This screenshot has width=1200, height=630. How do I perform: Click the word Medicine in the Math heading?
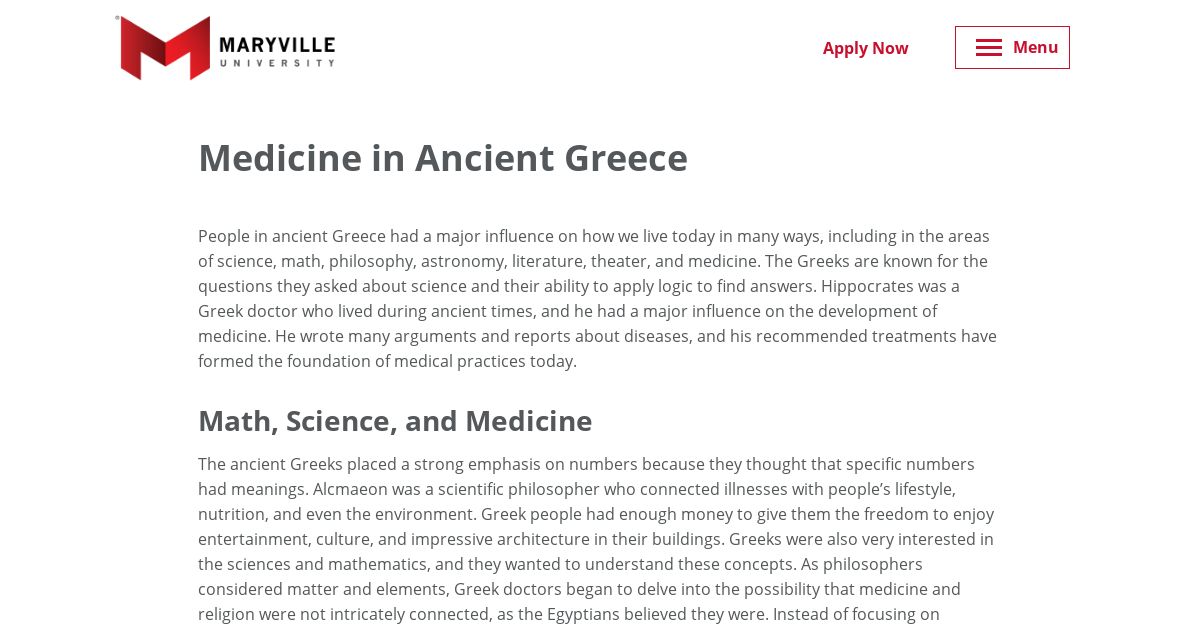[x=528, y=421]
